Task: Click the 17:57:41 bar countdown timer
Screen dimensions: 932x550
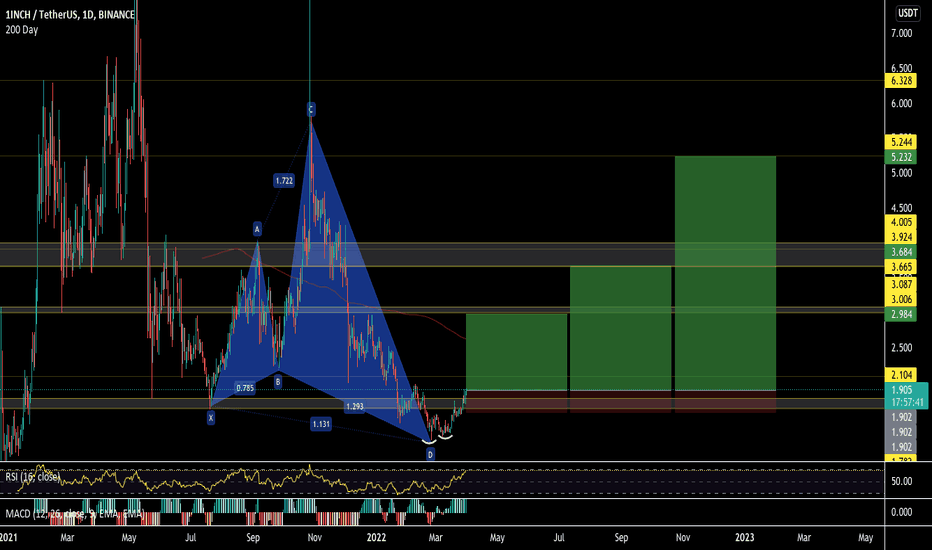Action: (x=906, y=403)
